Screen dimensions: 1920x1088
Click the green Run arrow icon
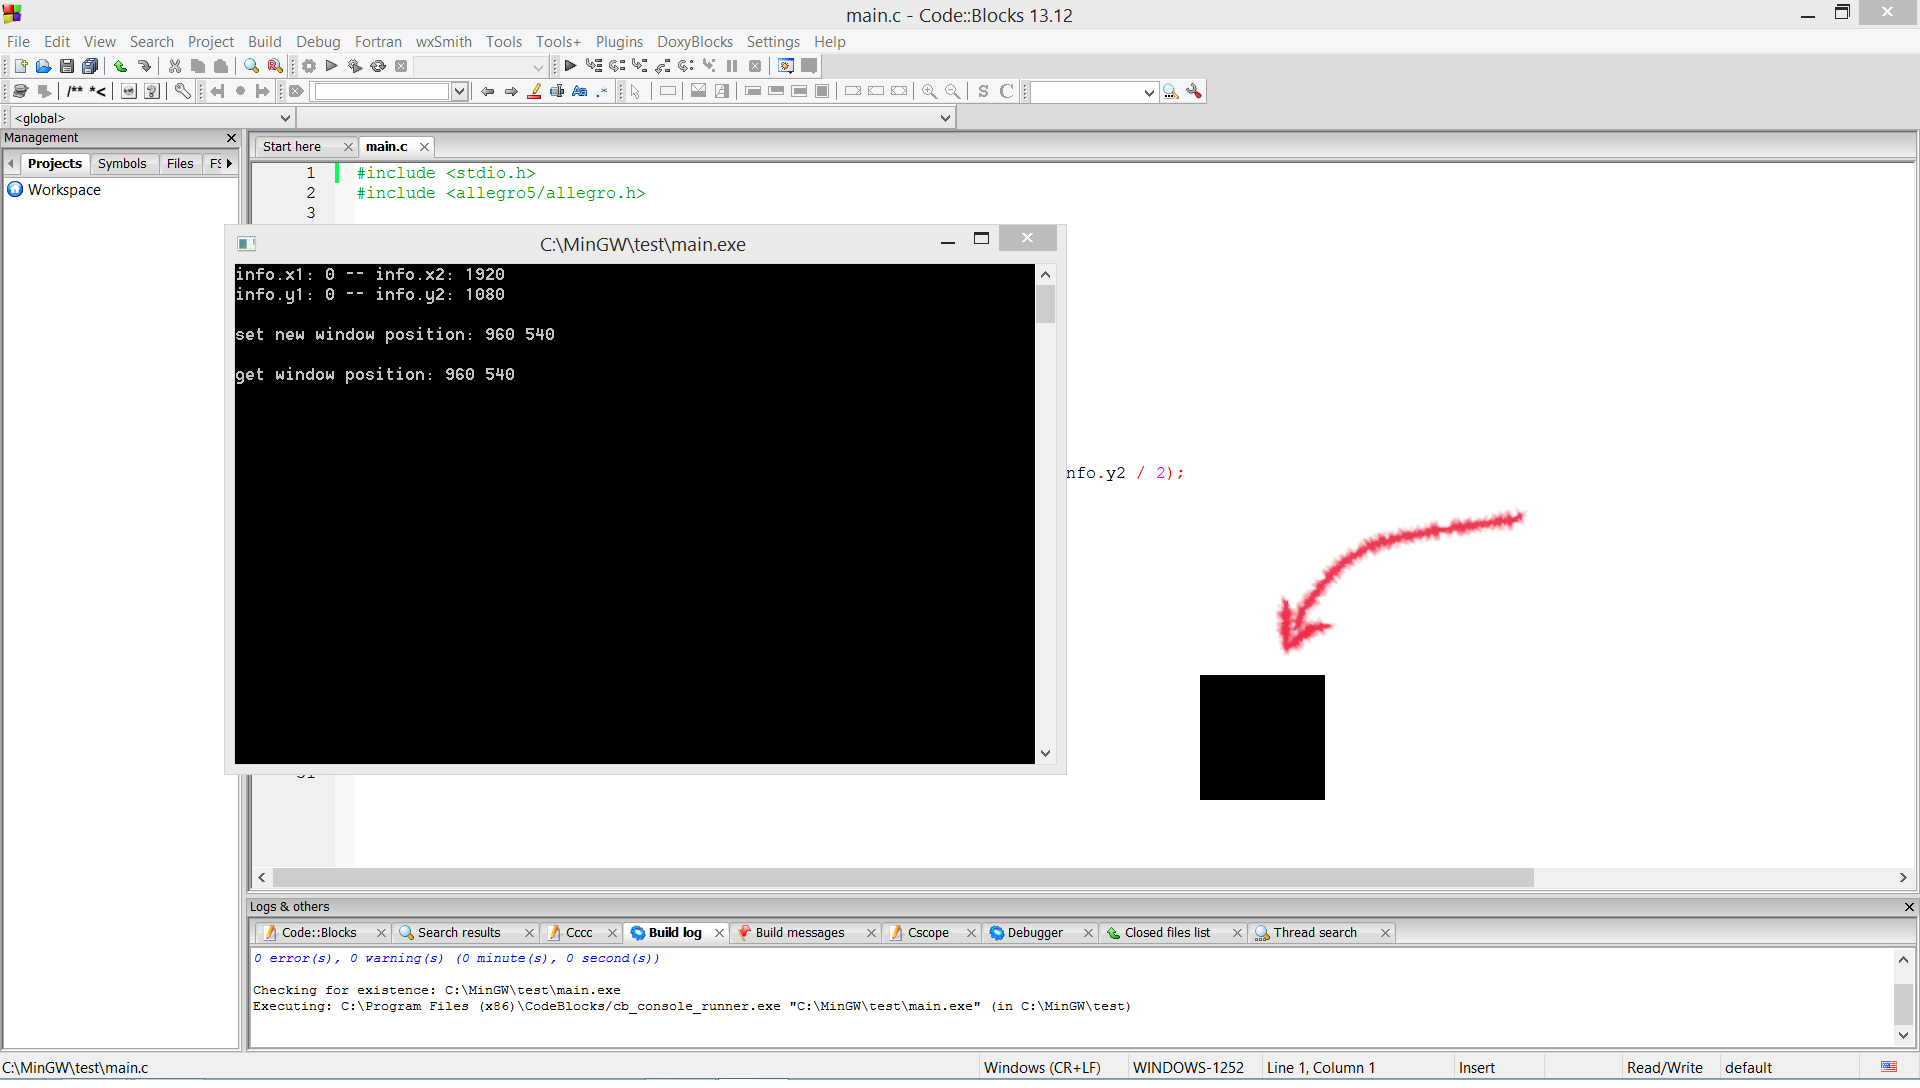[332, 66]
